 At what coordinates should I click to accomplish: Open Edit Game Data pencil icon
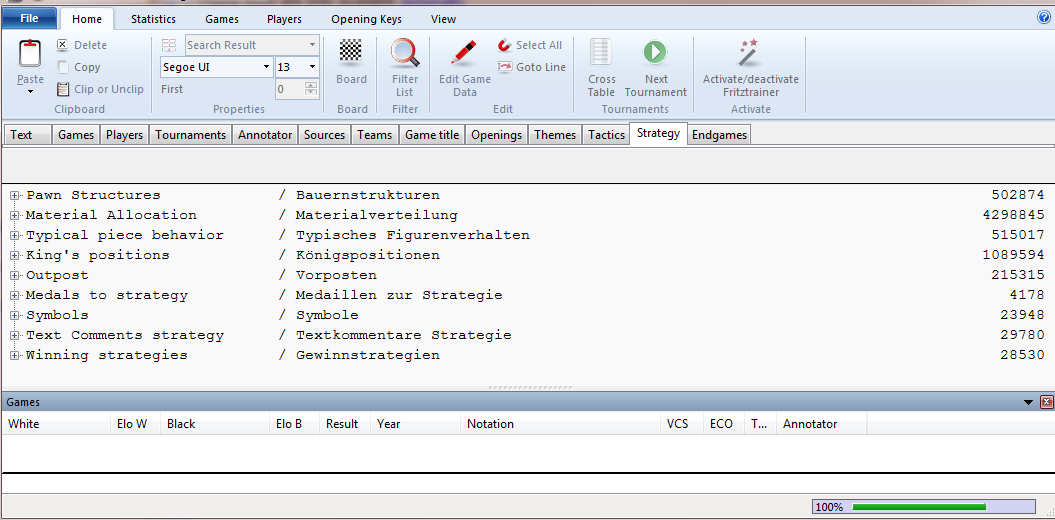click(x=464, y=54)
